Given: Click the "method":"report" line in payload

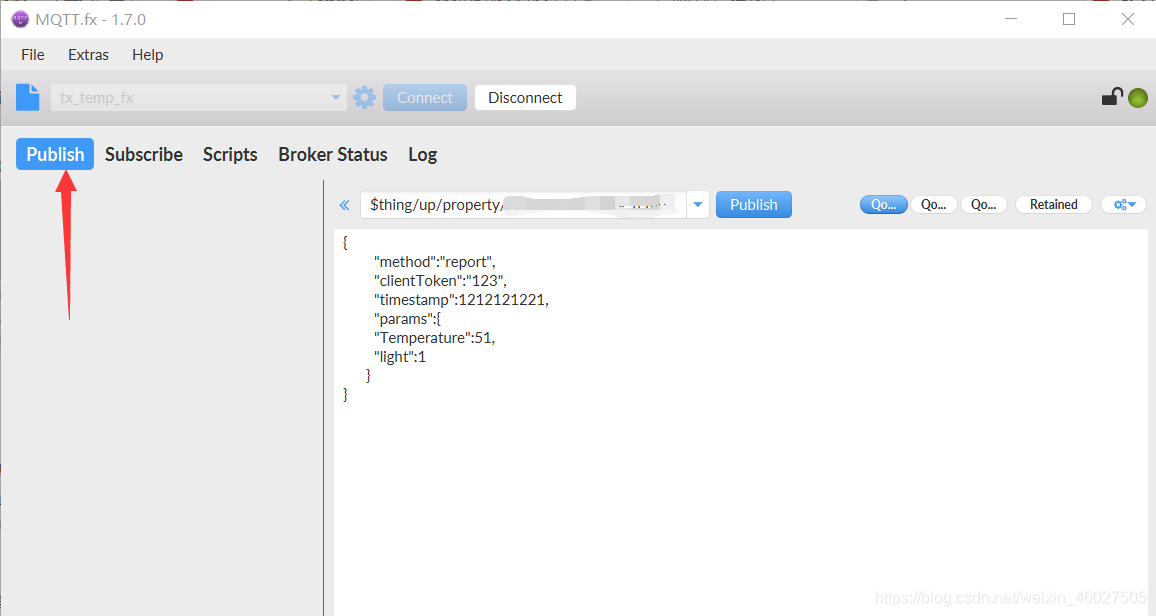Looking at the screenshot, I should [435, 262].
